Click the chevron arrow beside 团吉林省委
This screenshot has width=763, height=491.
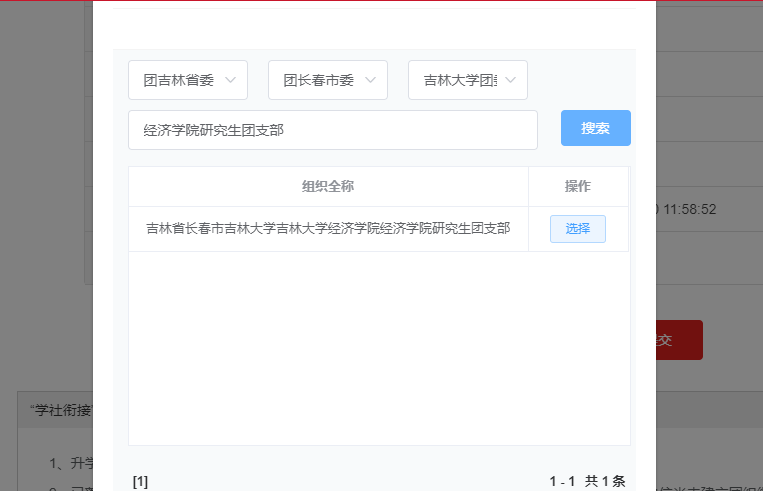click(x=231, y=80)
